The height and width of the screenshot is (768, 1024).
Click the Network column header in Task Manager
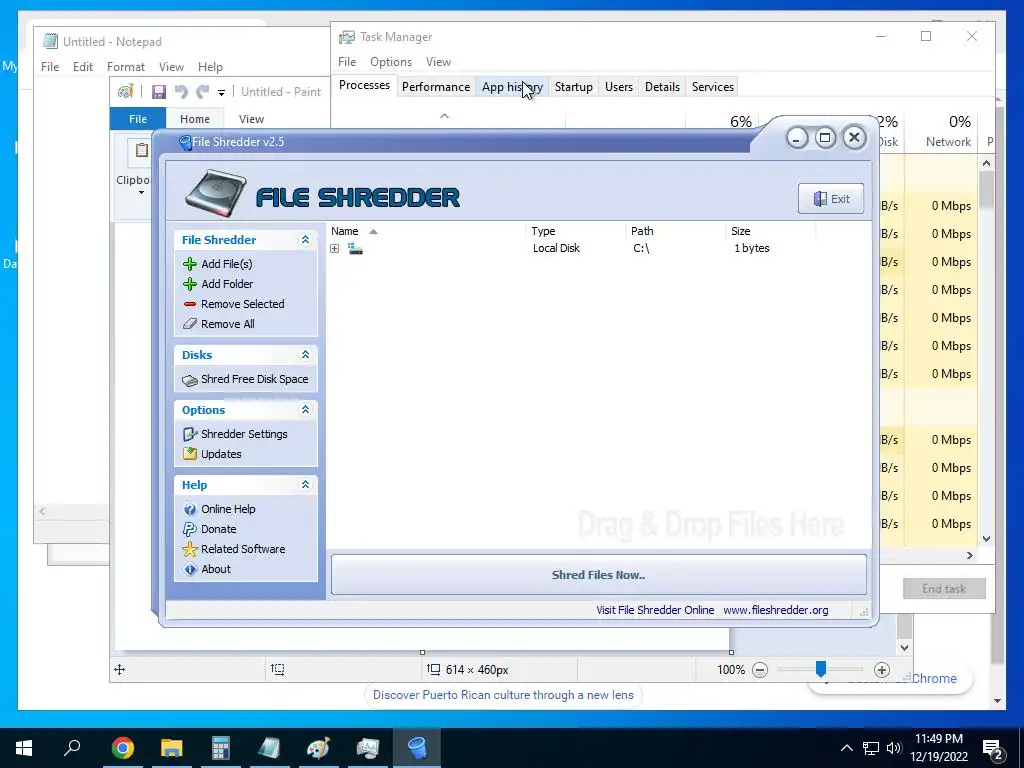pos(941,131)
